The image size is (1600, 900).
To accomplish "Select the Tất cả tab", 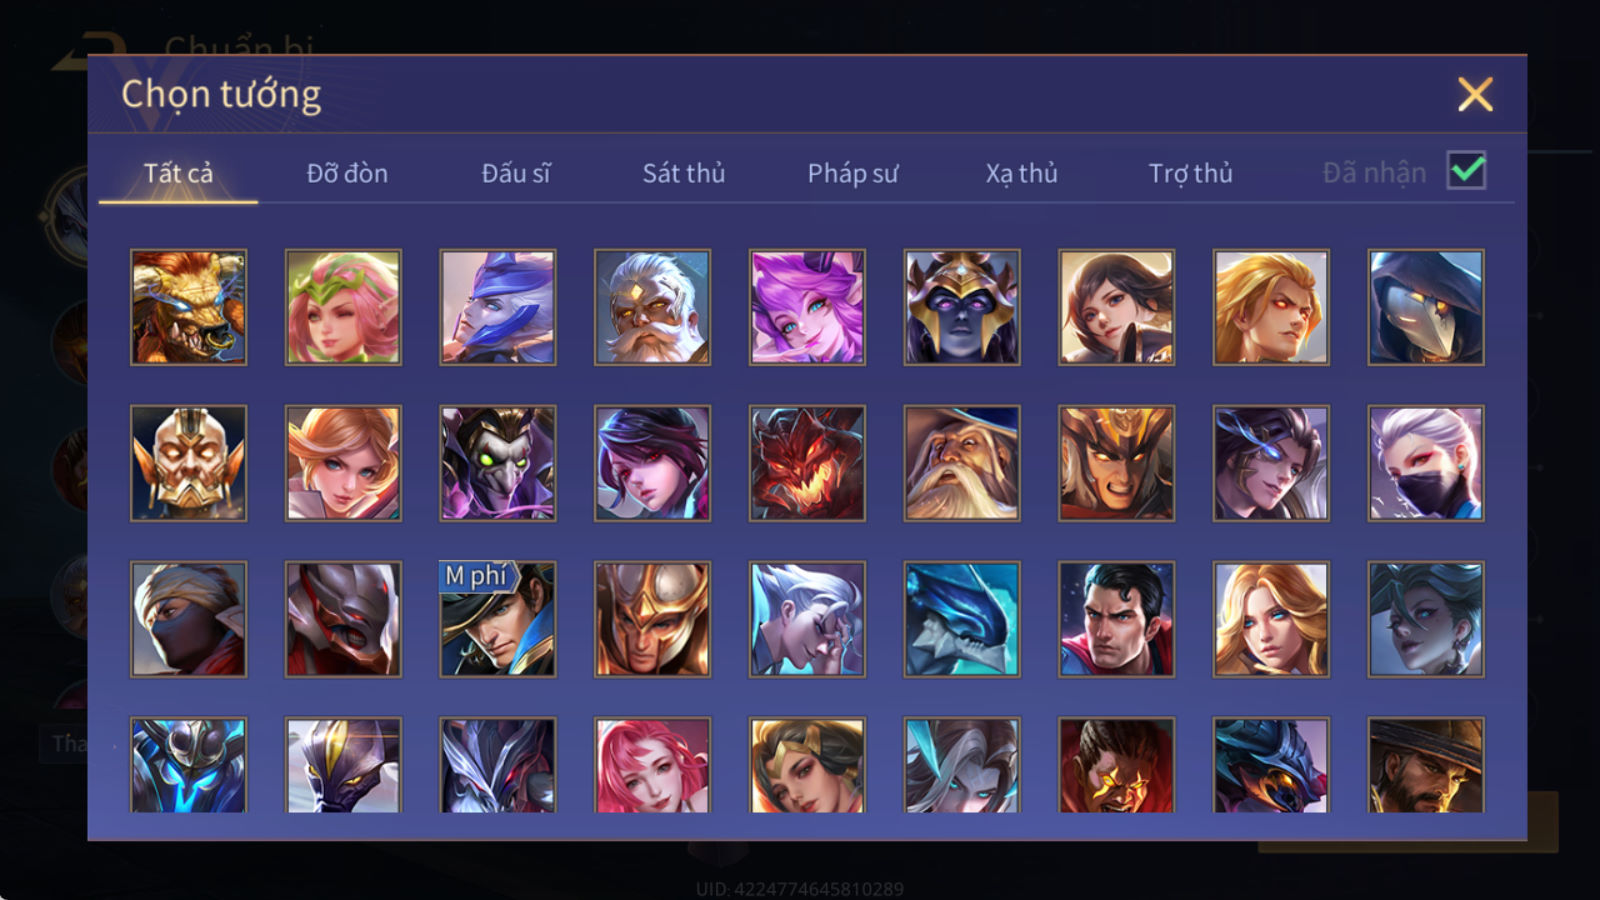I will pos(178,173).
